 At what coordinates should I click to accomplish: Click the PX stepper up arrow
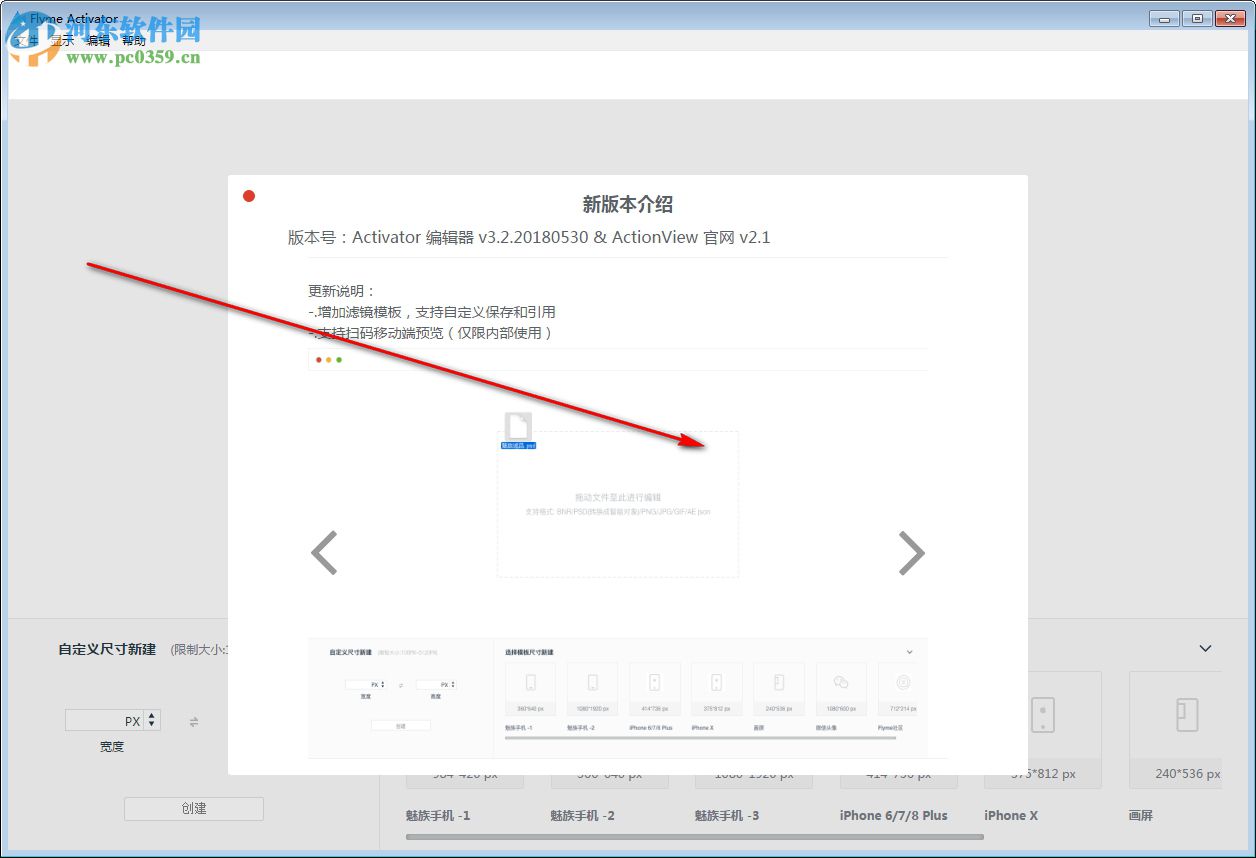[x=151, y=715]
